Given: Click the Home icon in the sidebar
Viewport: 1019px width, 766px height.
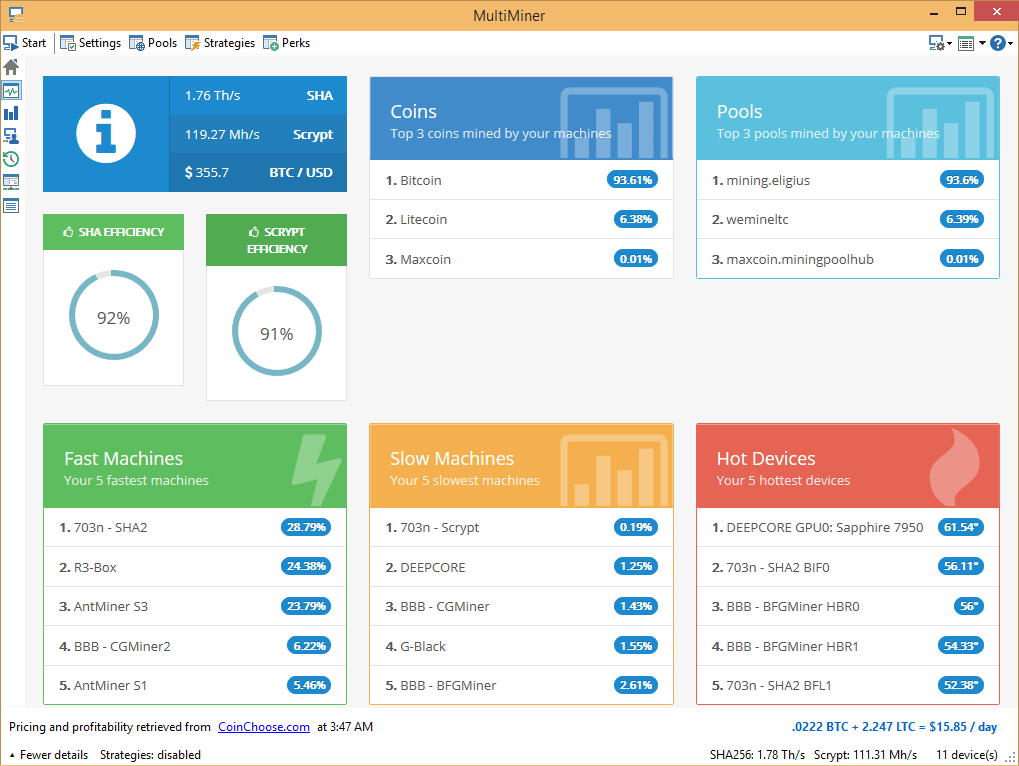Looking at the screenshot, I should point(11,67).
